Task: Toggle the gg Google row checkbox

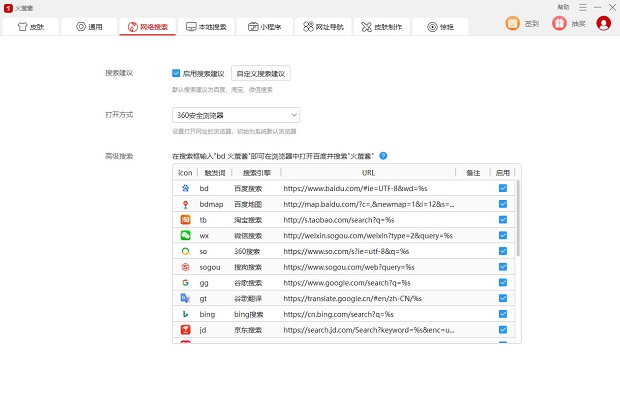Action: (x=503, y=283)
